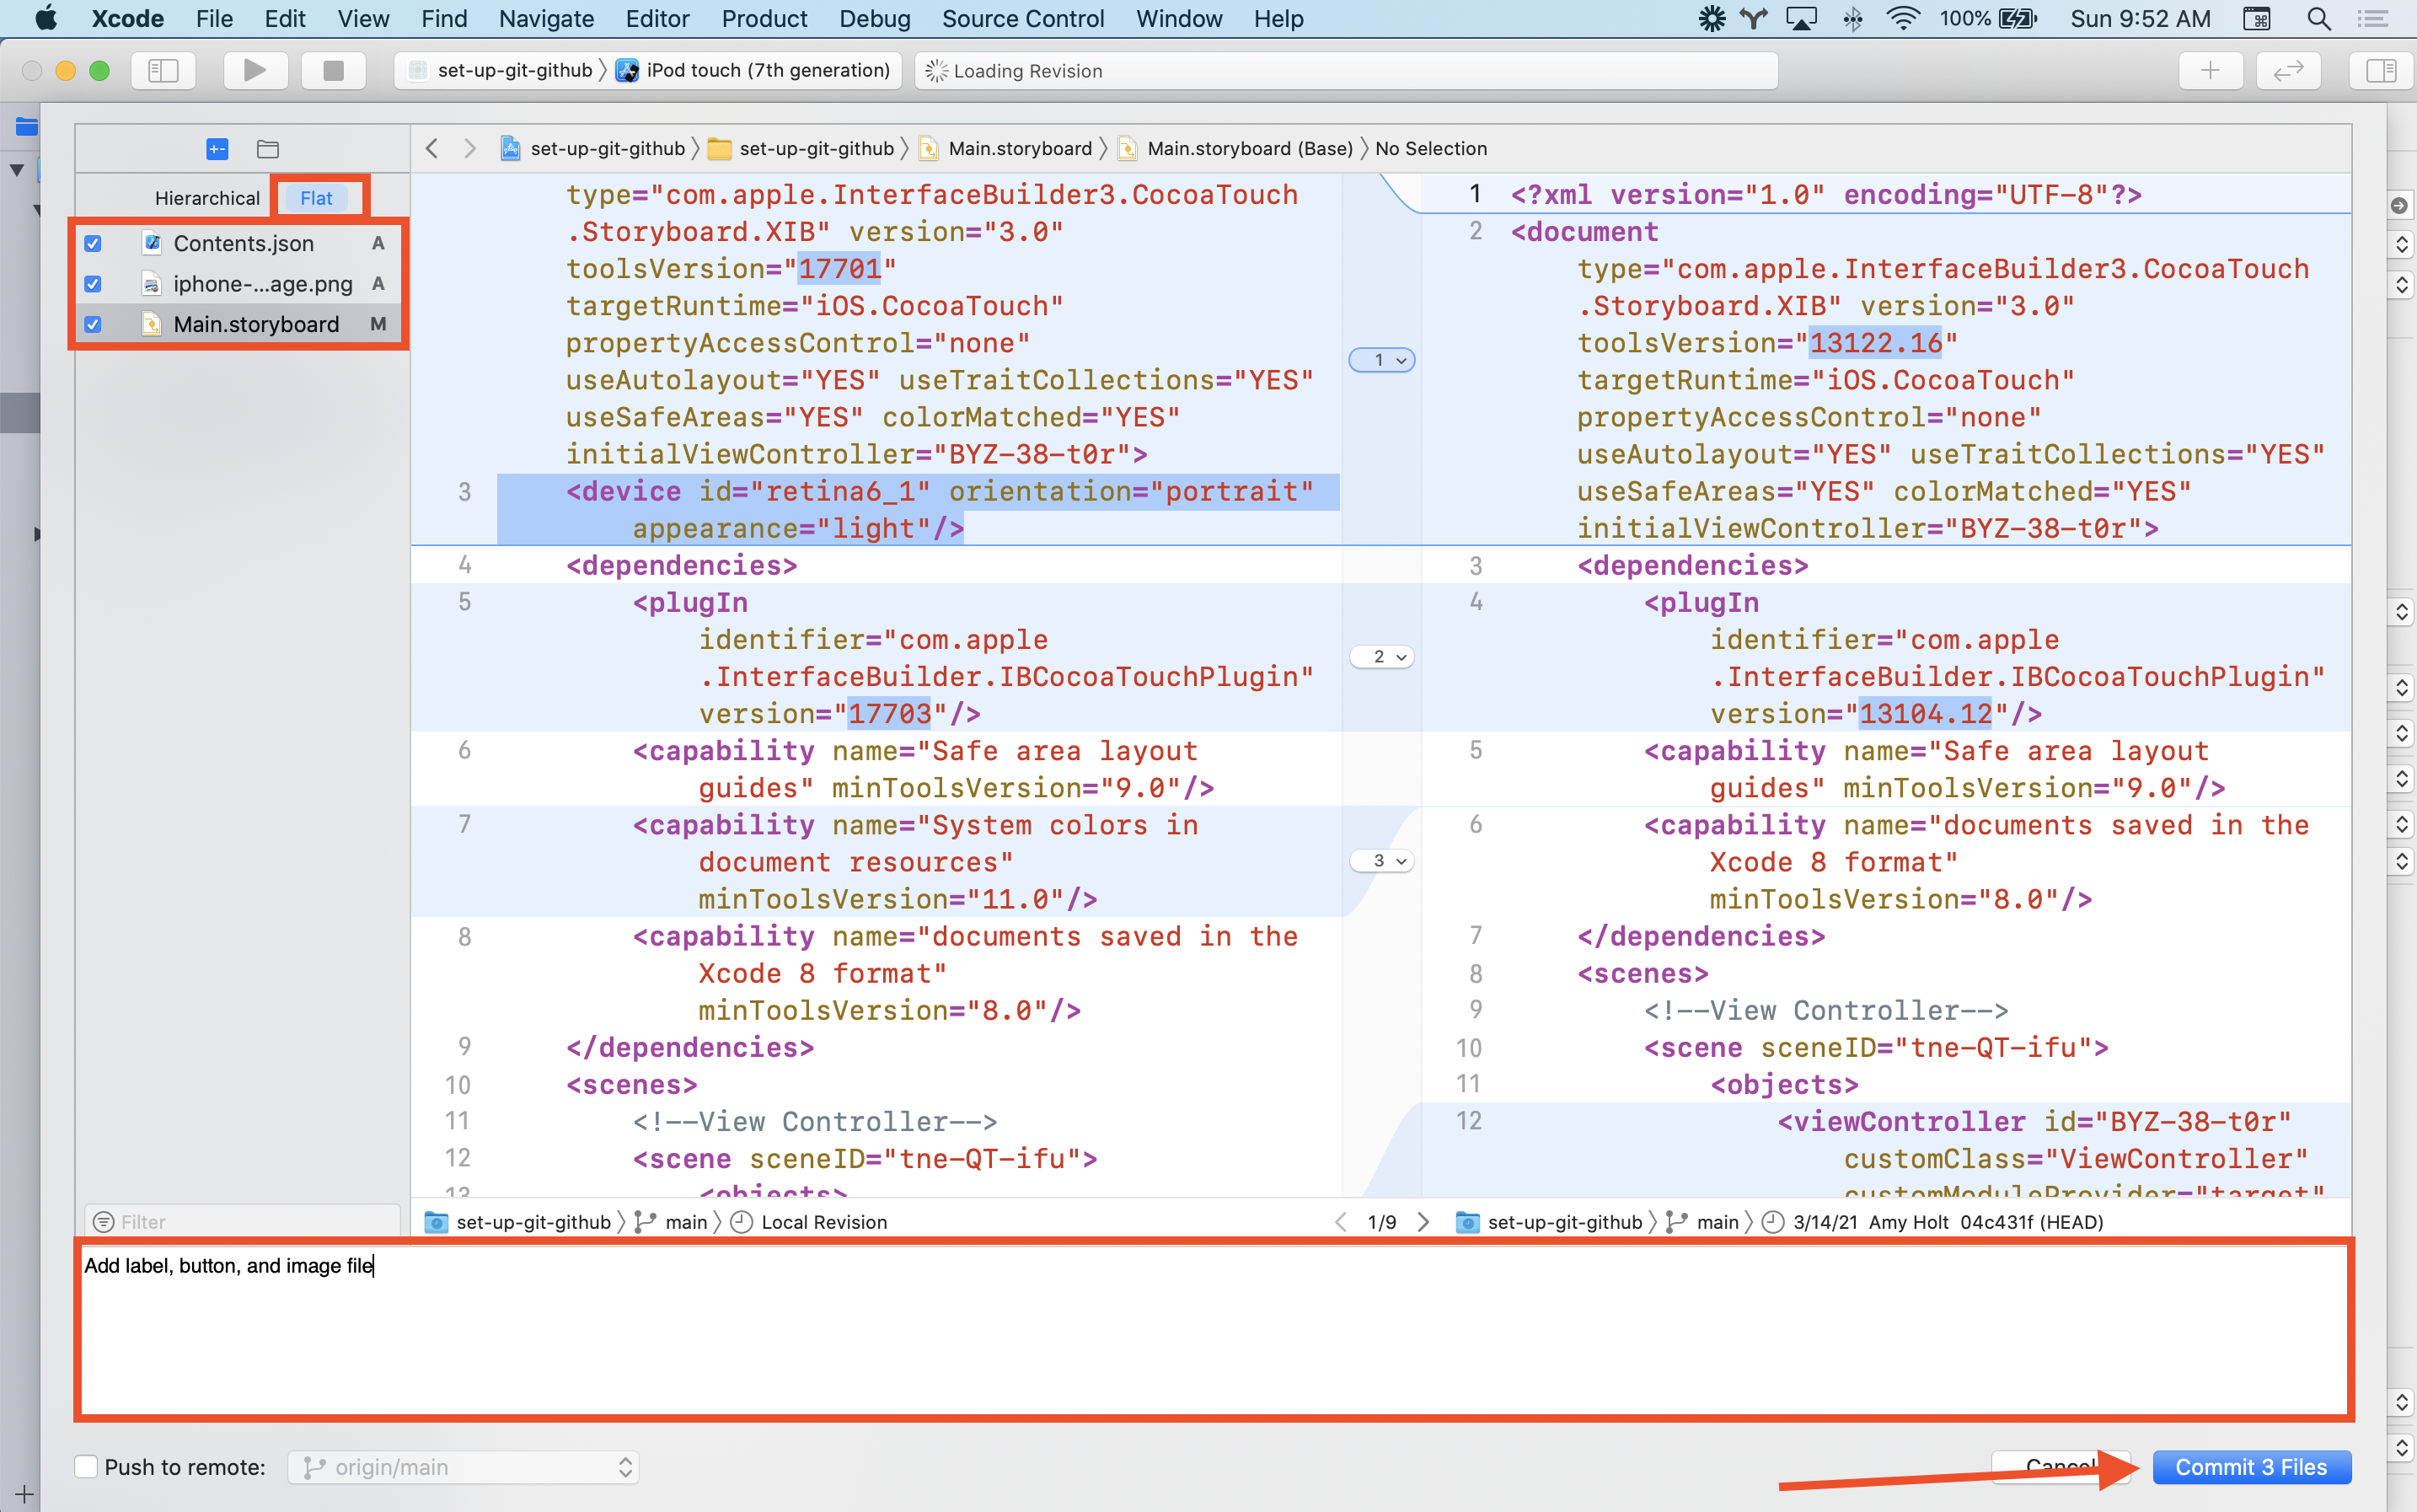Go forward with the right chevron in jump bar
The image size is (2417, 1512).
(469, 149)
